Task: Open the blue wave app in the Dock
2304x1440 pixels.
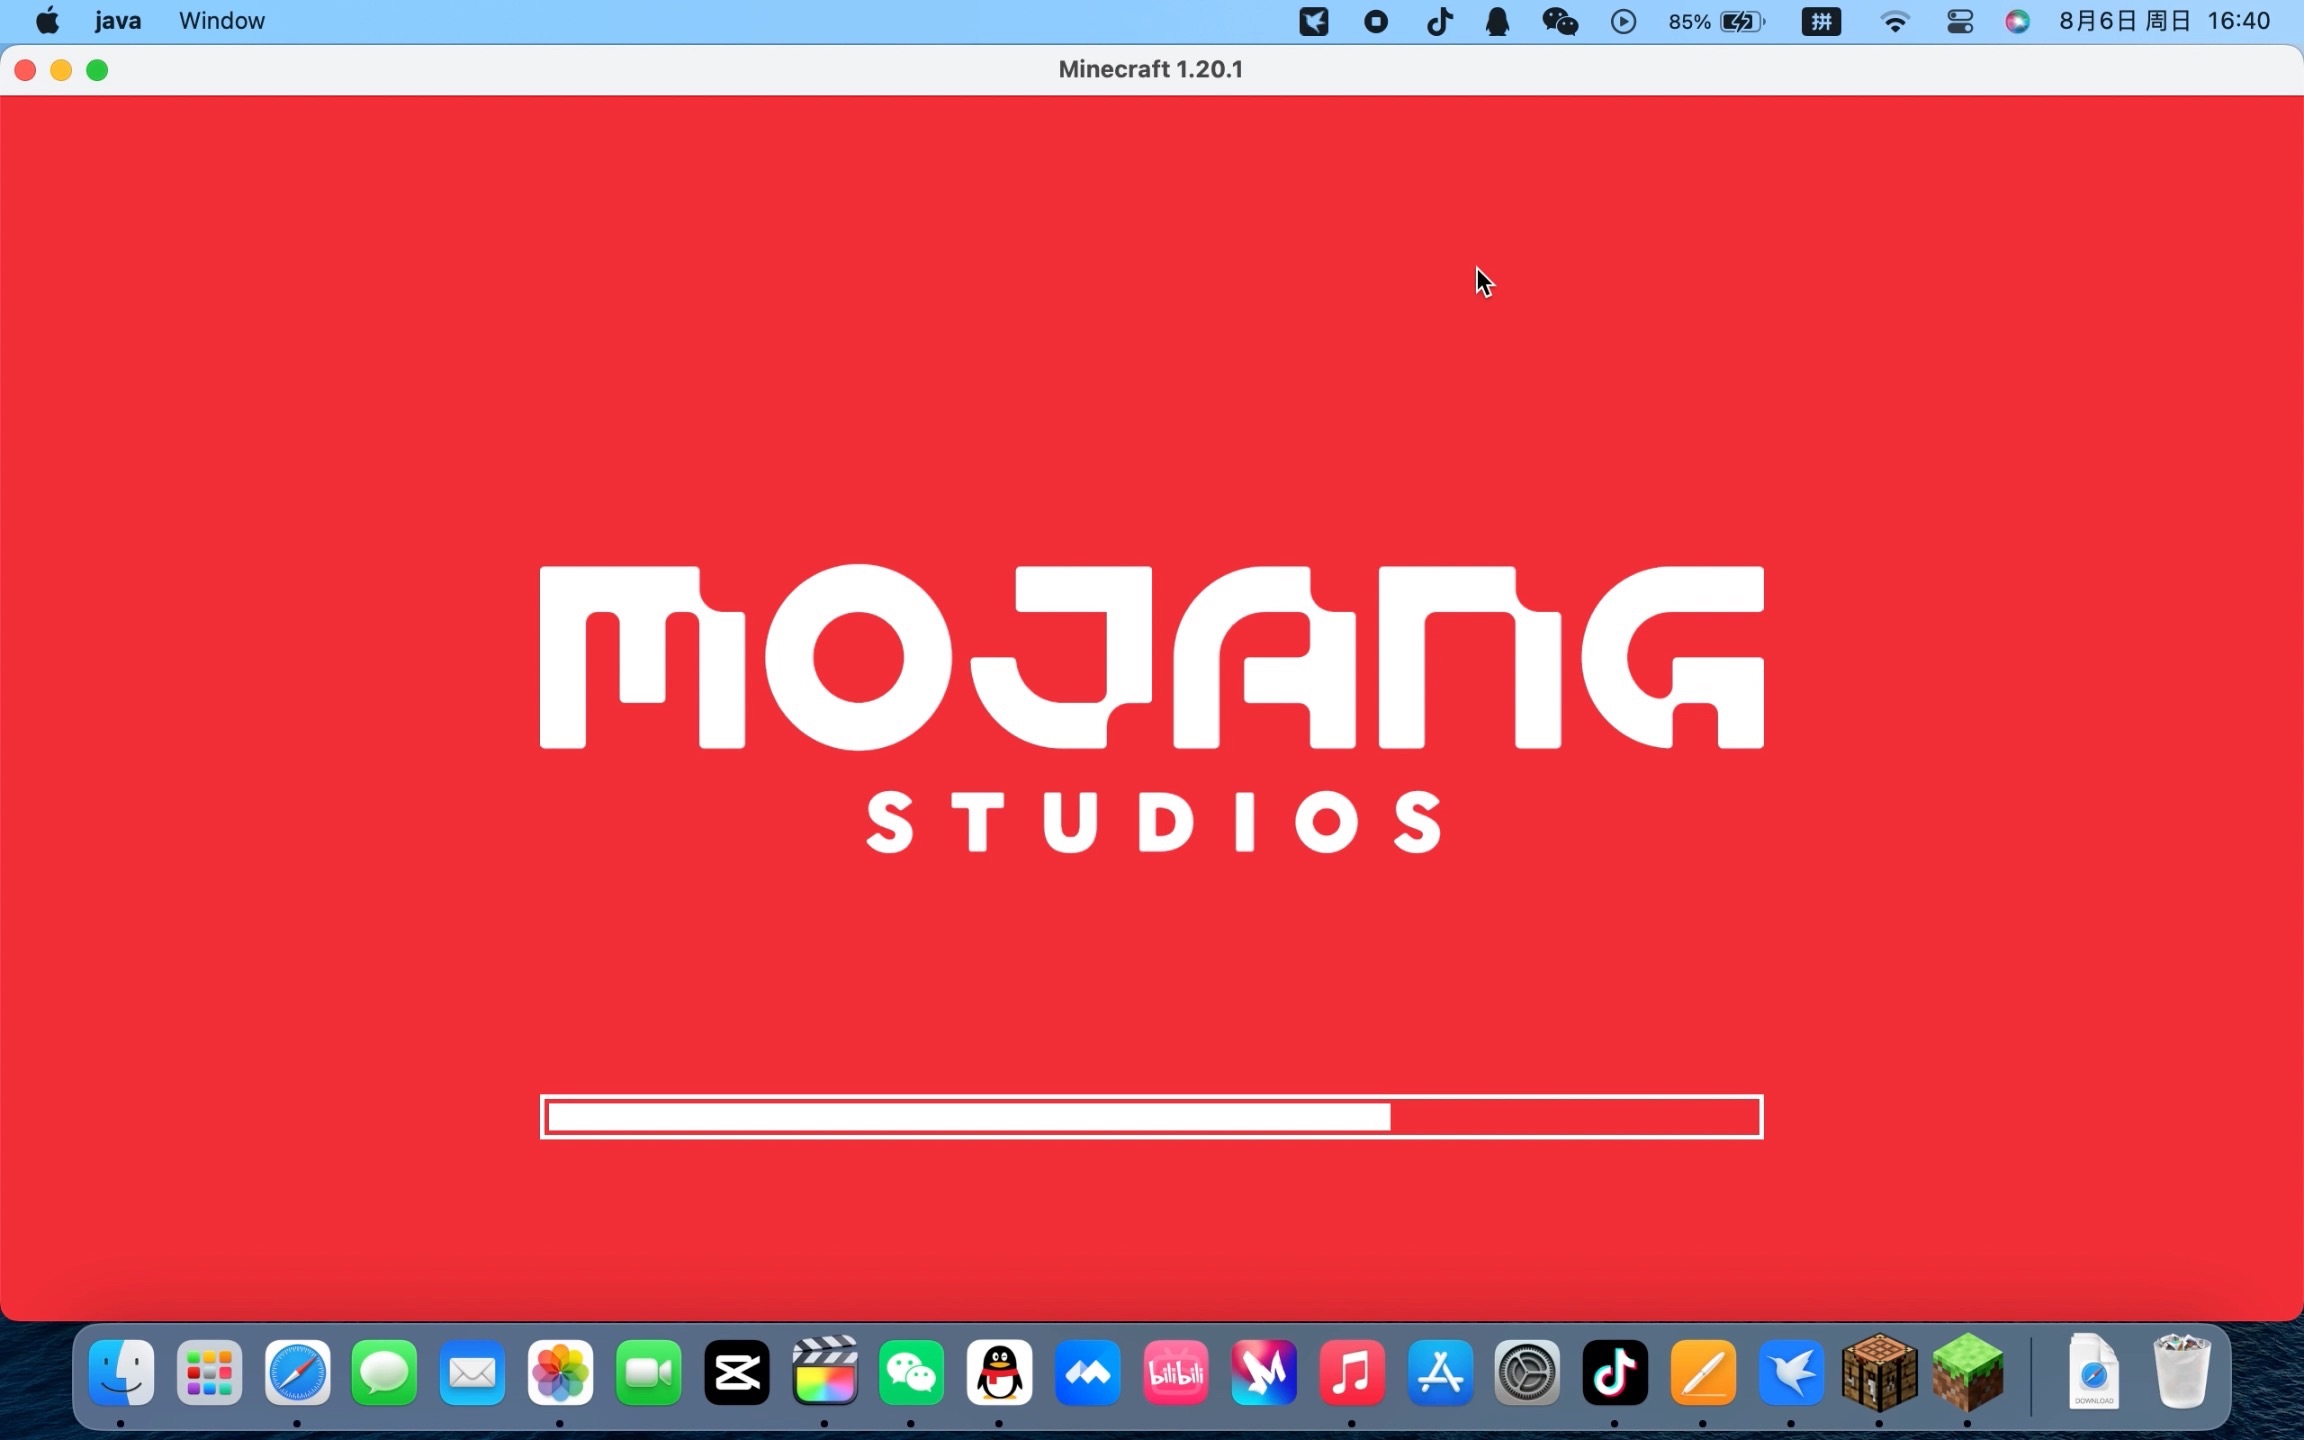Action: [x=1087, y=1372]
